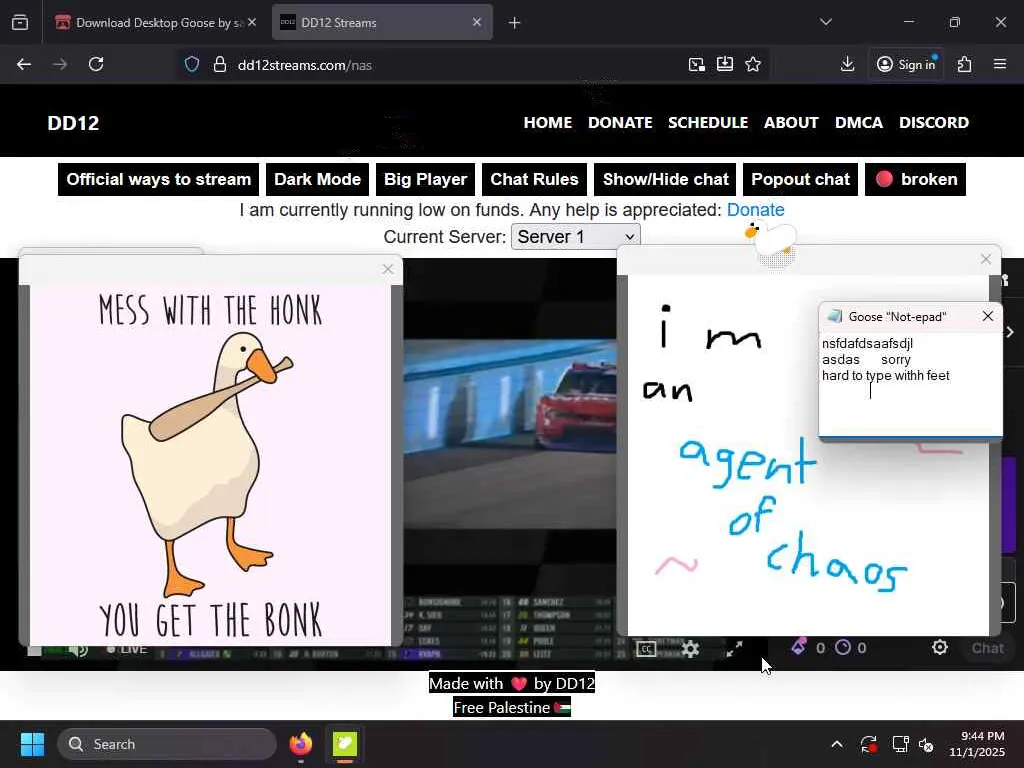1024x768 pixels.
Task: Expand the list all tabs chevron
Action: (x=826, y=22)
